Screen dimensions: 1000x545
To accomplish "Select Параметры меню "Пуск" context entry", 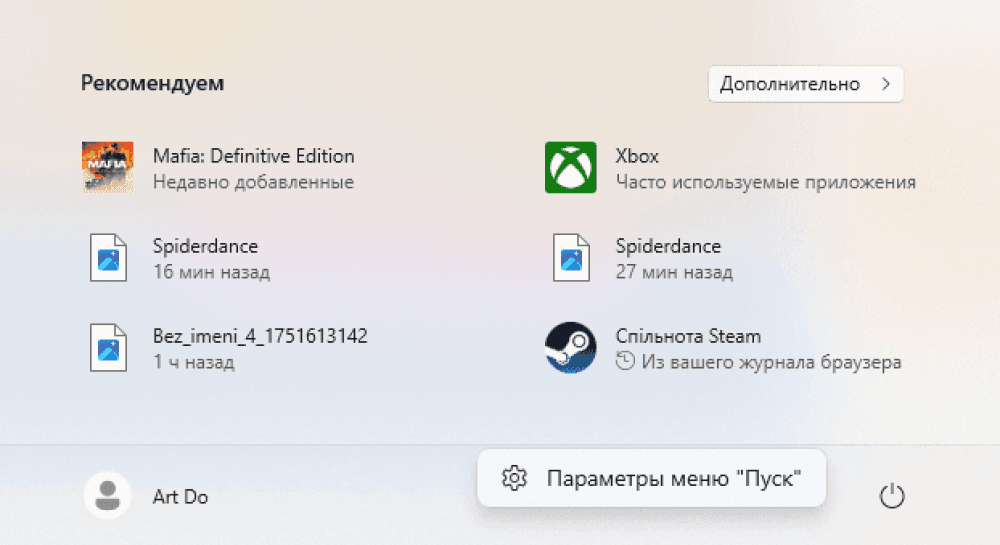I will tap(674, 478).
